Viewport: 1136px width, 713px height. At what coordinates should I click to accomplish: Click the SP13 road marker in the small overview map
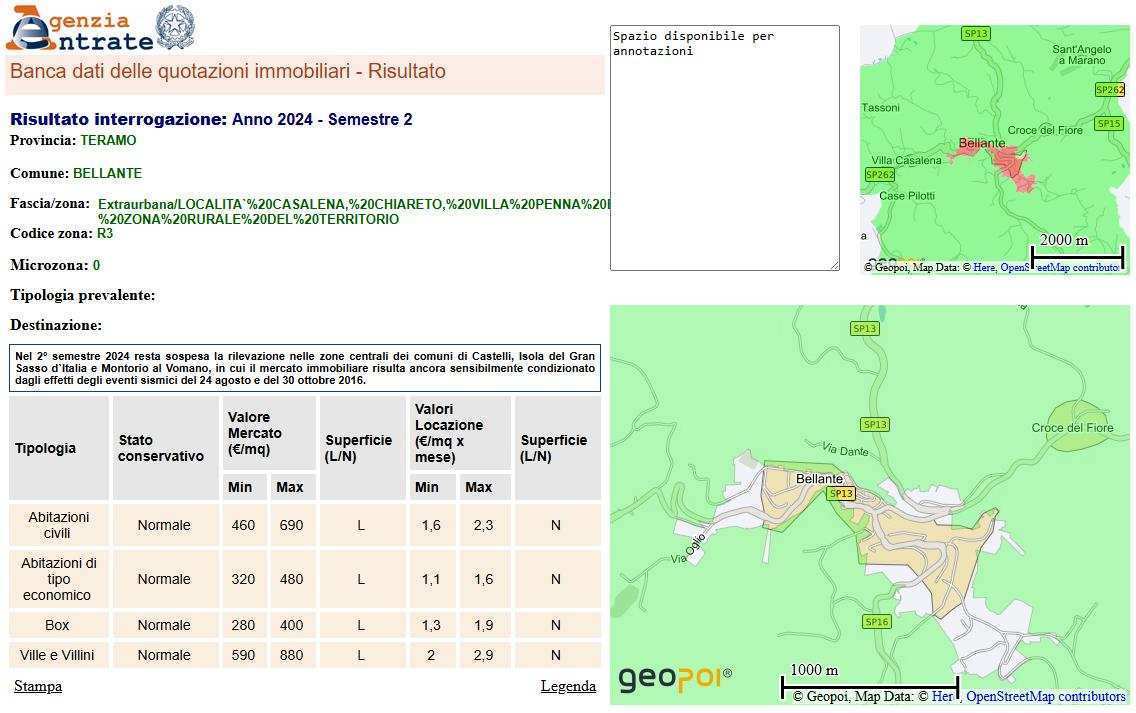point(975,34)
